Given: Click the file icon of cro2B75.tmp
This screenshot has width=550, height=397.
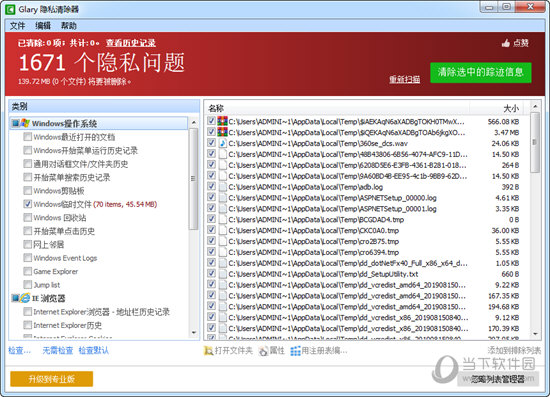Looking at the screenshot, I should [222, 241].
